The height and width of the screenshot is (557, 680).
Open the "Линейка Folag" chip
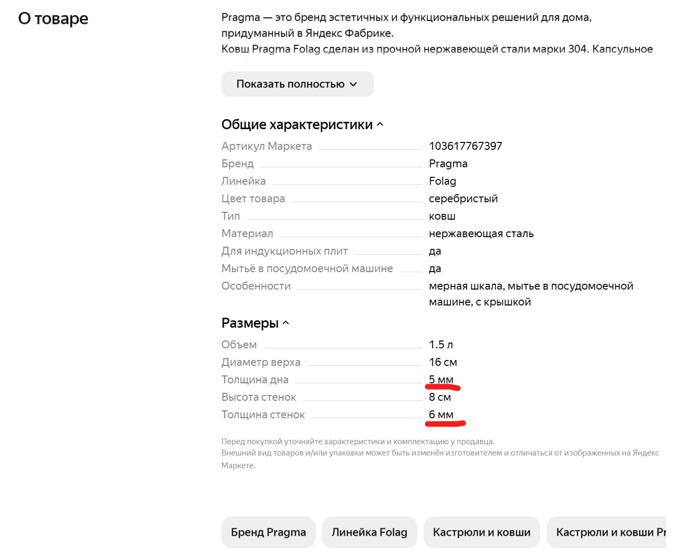[x=369, y=532]
